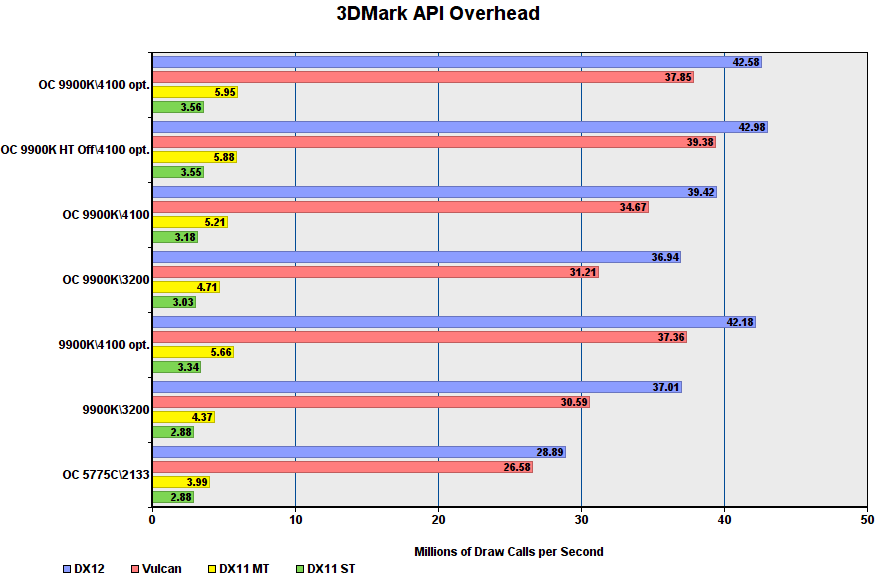Click the x-axis tick label 20

tap(438, 520)
